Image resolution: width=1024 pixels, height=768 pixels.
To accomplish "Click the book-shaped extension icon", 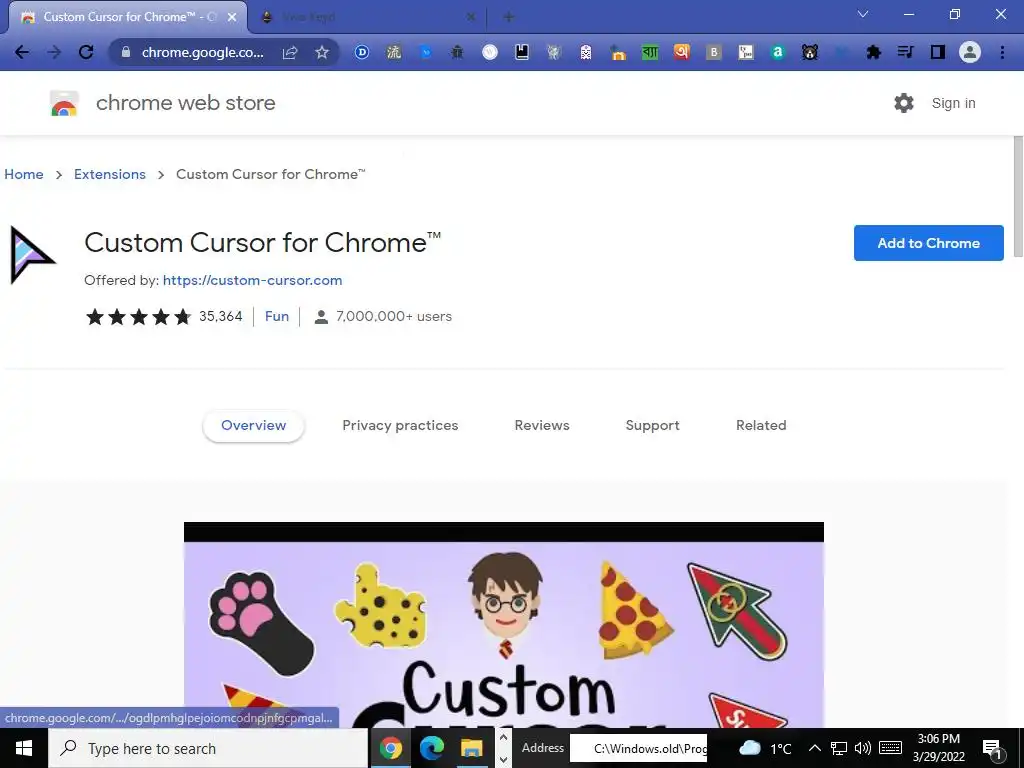I will tap(522, 52).
